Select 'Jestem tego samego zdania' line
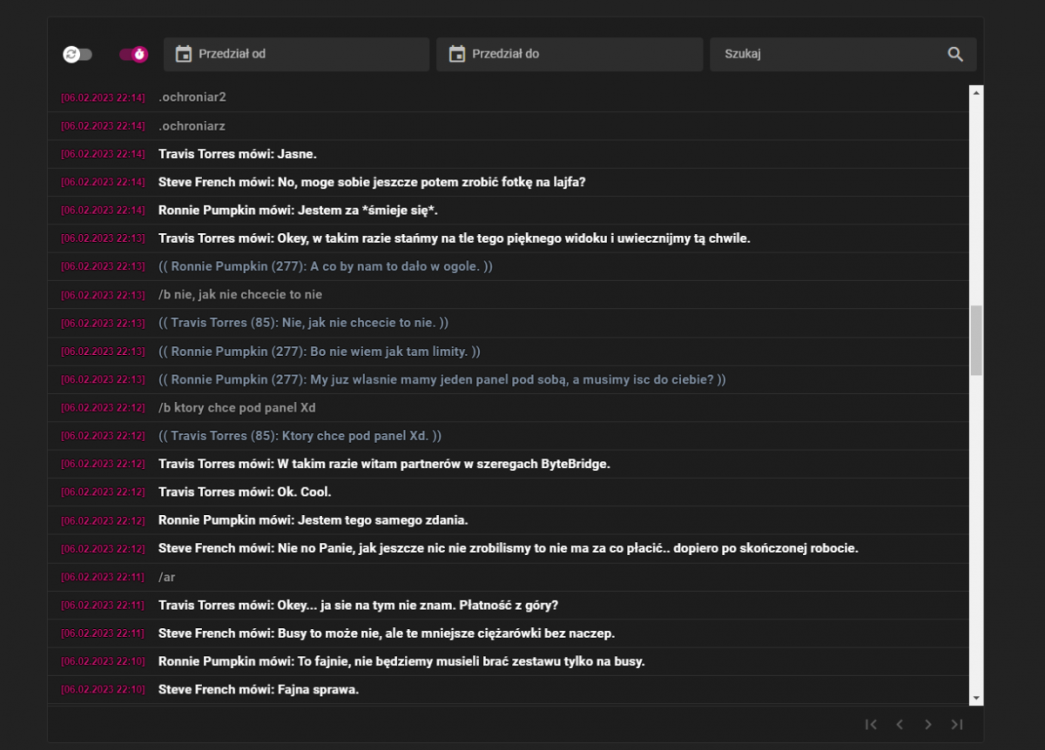This screenshot has width=1045, height=750. (x=508, y=520)
